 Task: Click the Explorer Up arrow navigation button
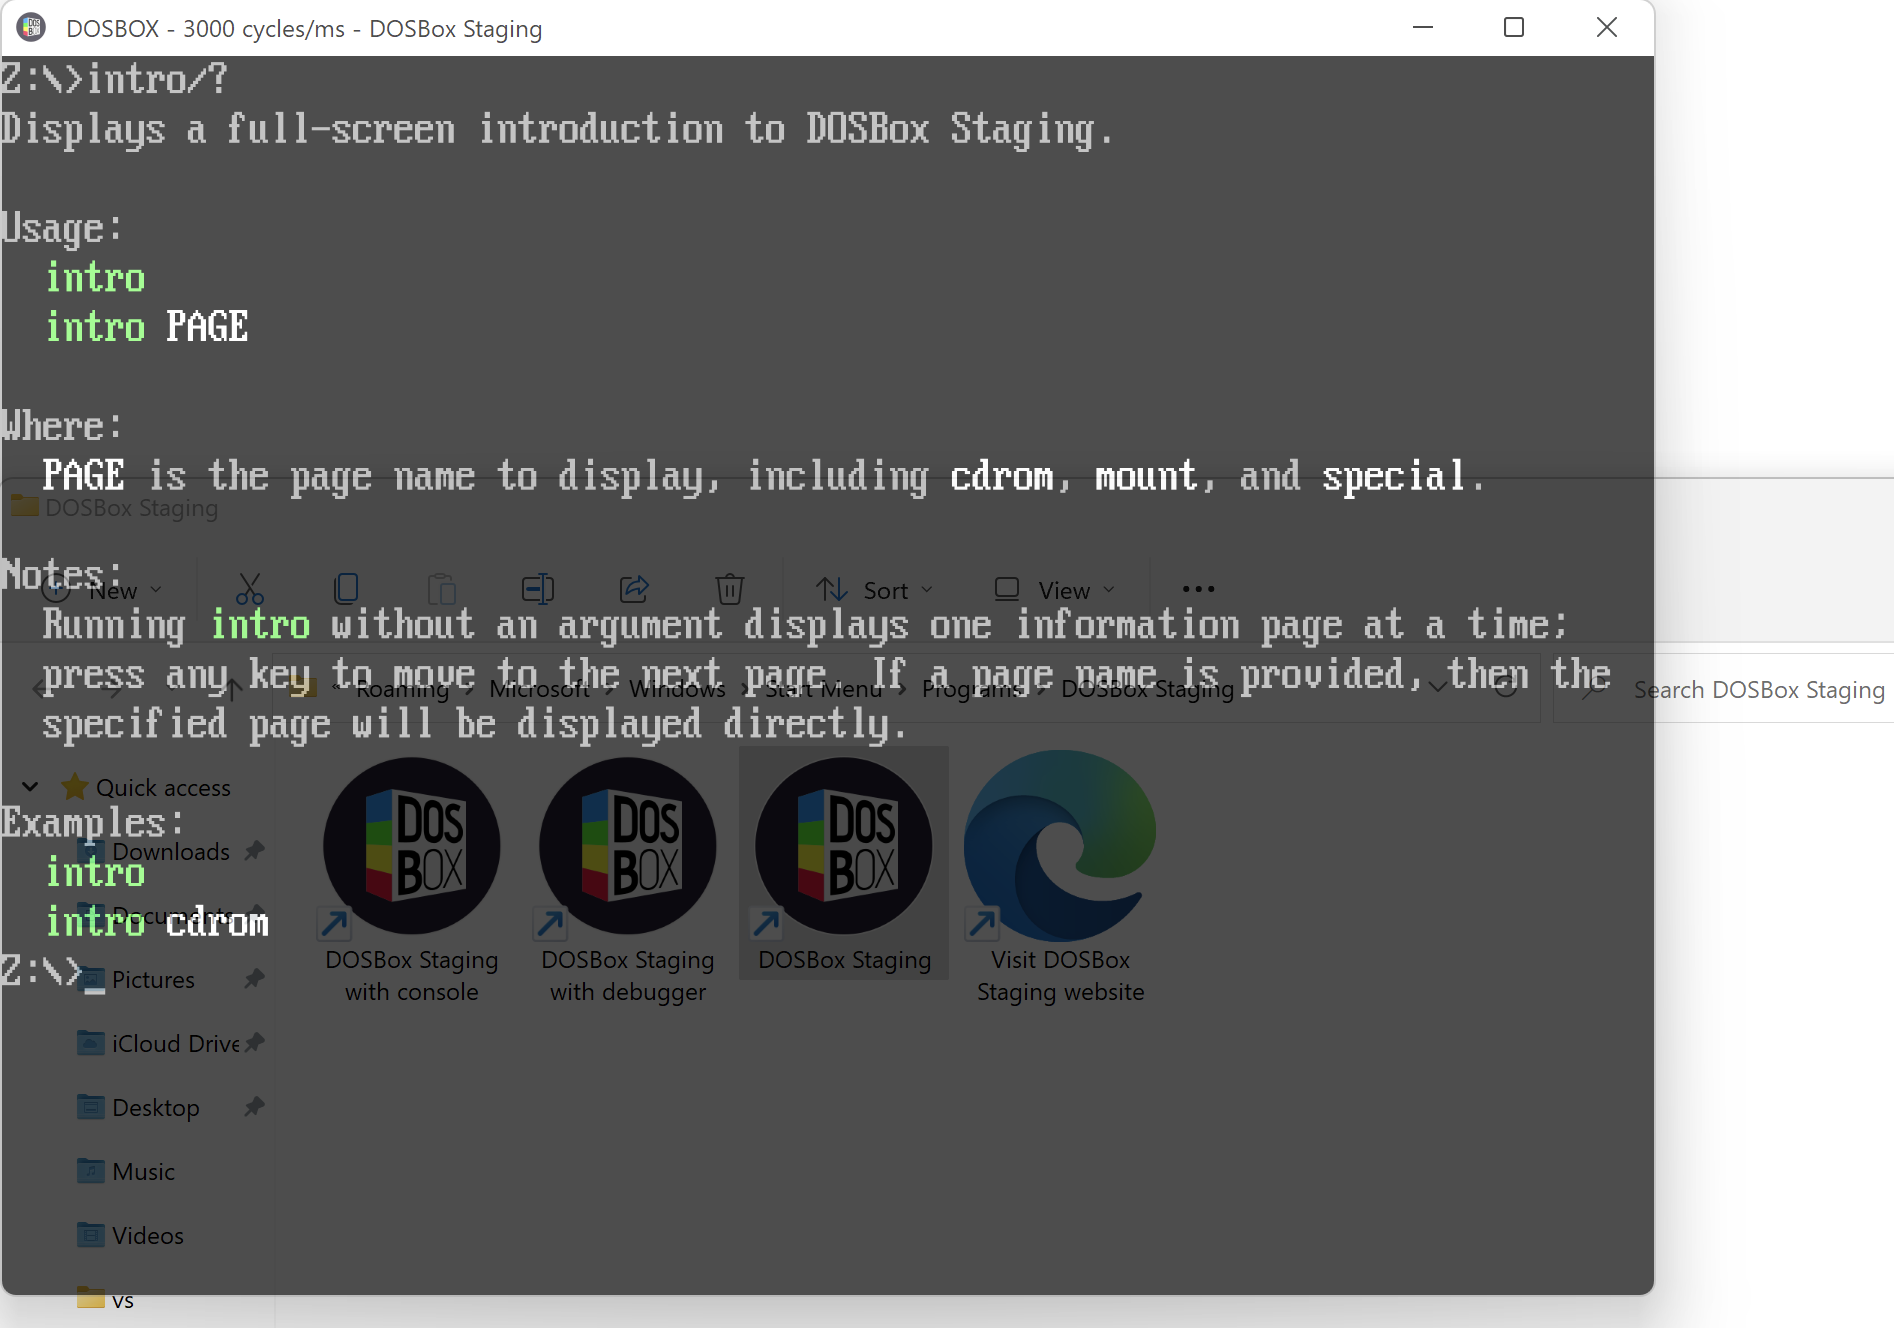232,689
